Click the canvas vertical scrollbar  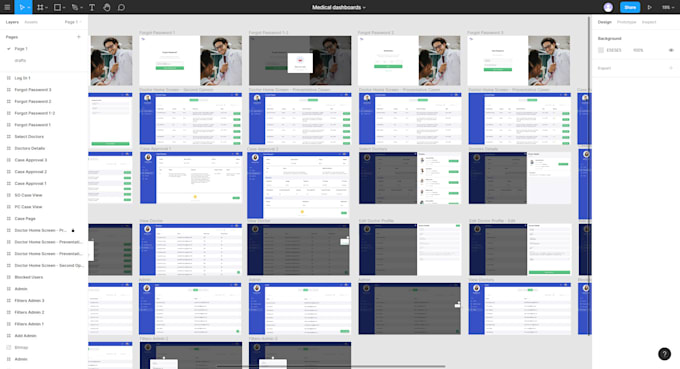[x=589, y=176]
